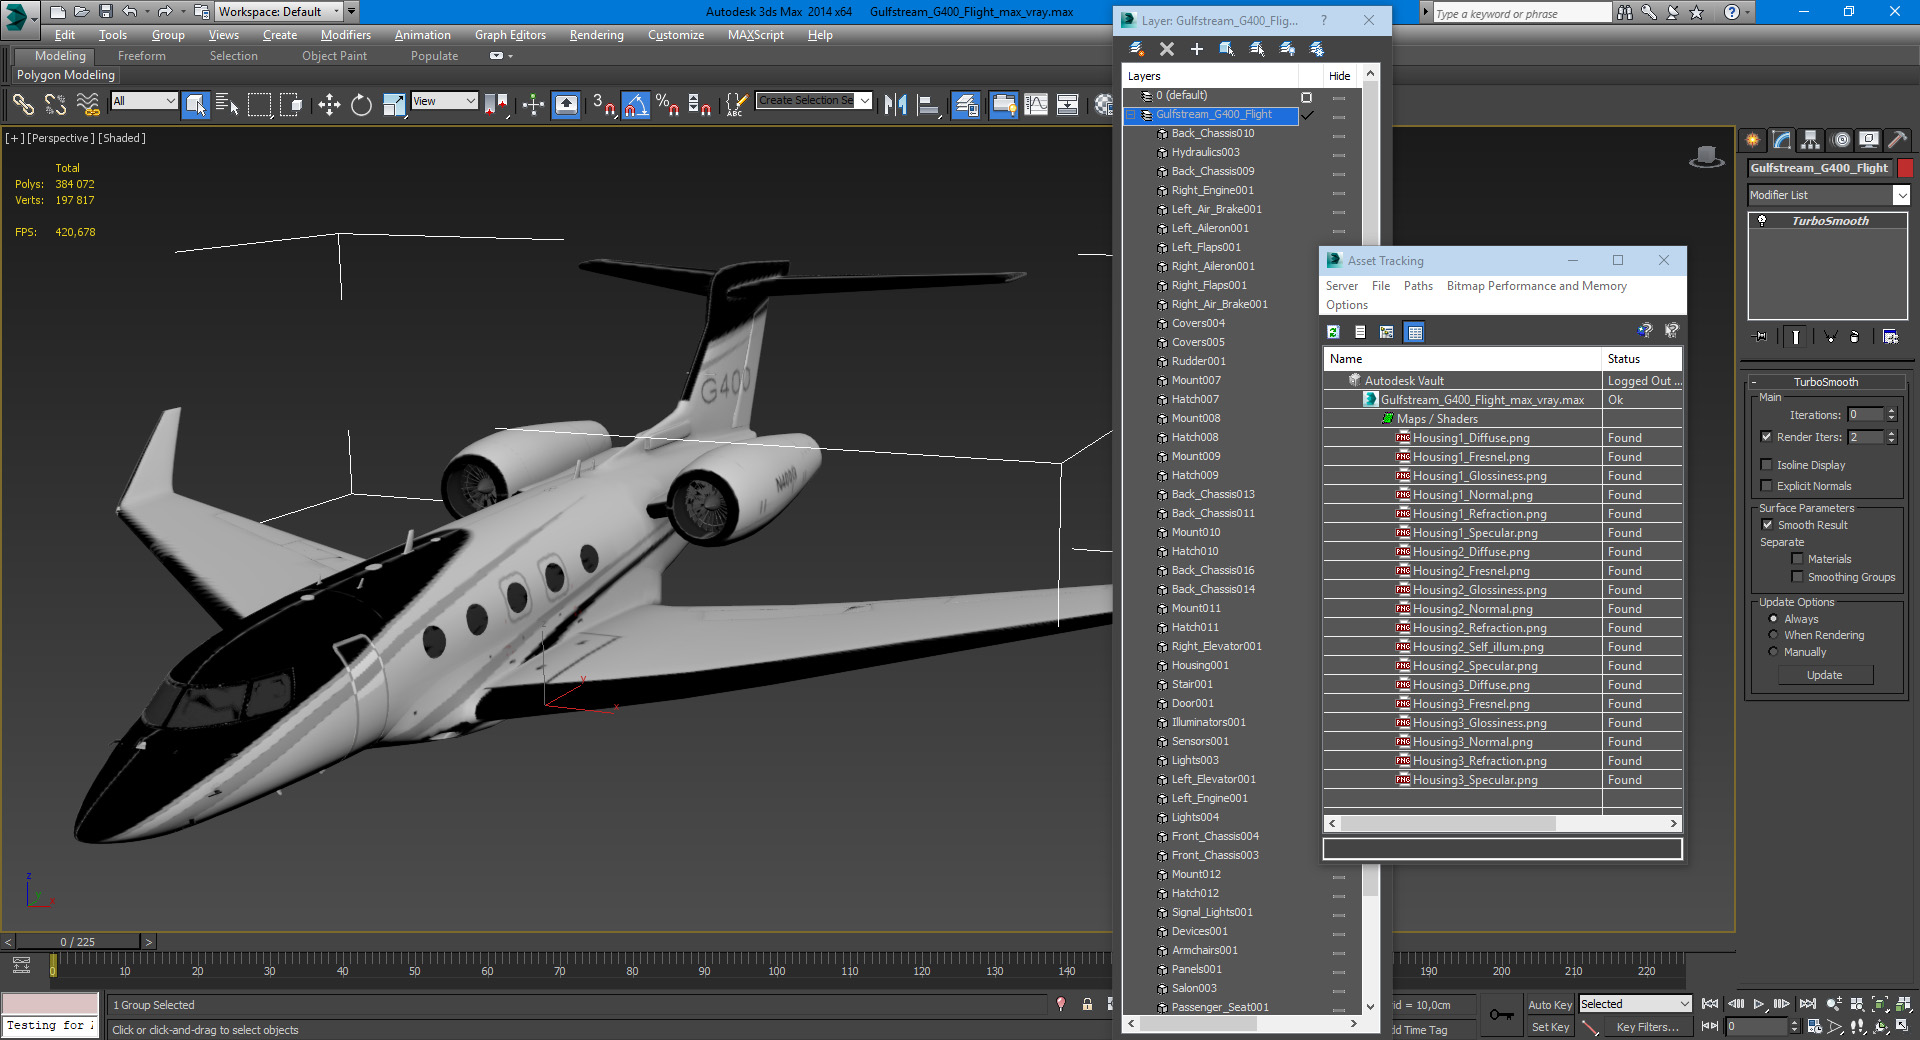This screenshot has width=1920, height=1040.
Task: Switch to the Freeform ribbon tab
Action: click(141, 56)
